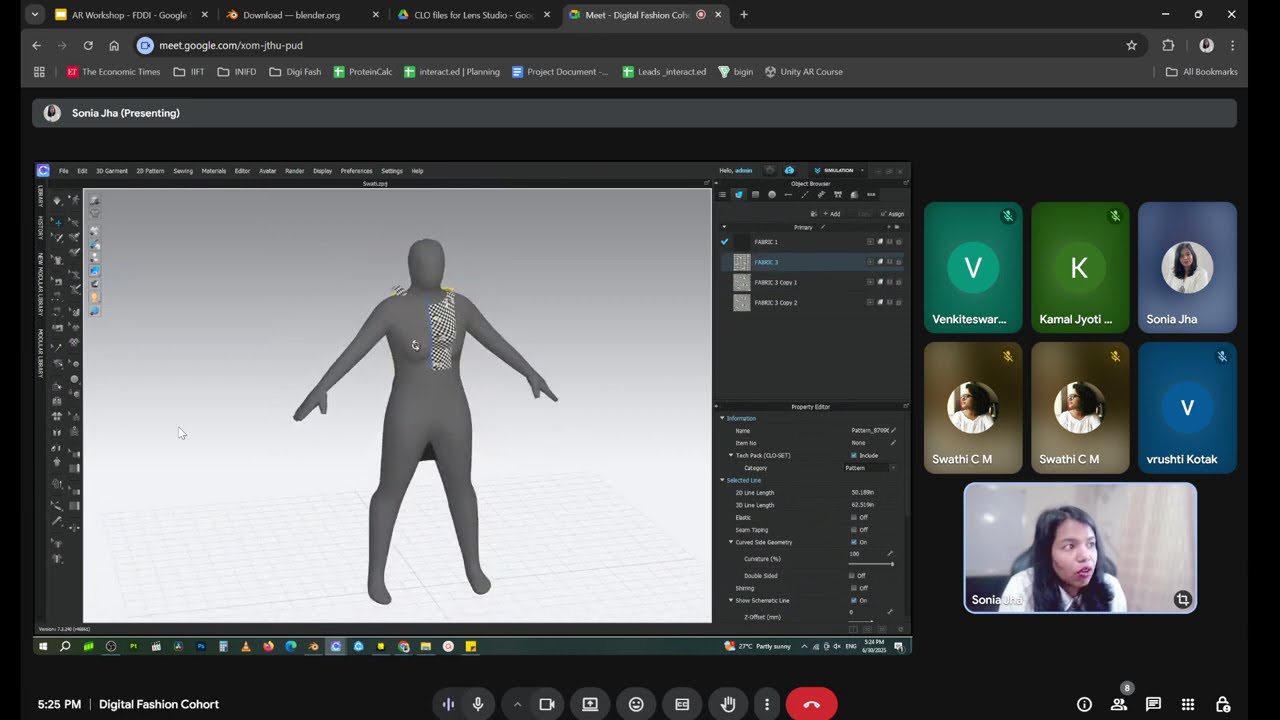Toggle the Elastic checkbox
This screenshot has width=1280, height=720.
tap(853, 517)
